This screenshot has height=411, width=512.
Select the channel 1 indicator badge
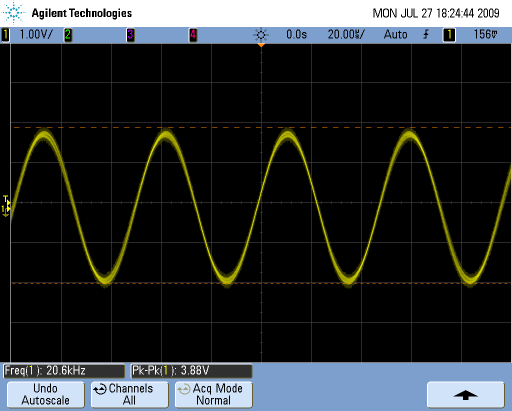click(6, 35)
